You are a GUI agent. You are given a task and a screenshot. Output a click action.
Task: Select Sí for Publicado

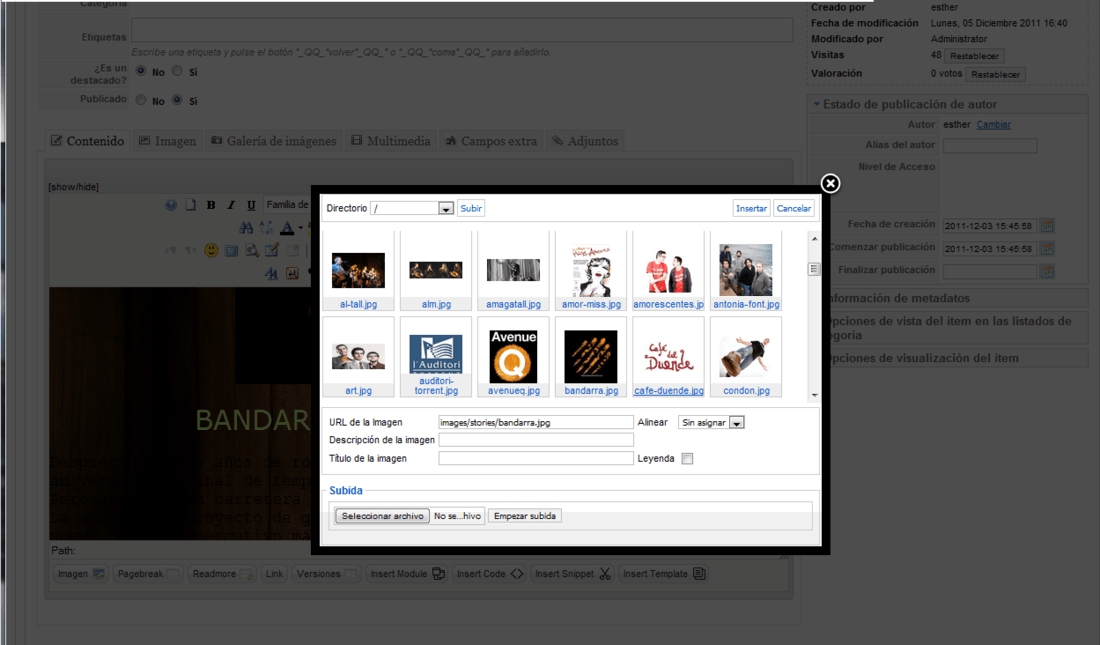(x=177, y=100)
